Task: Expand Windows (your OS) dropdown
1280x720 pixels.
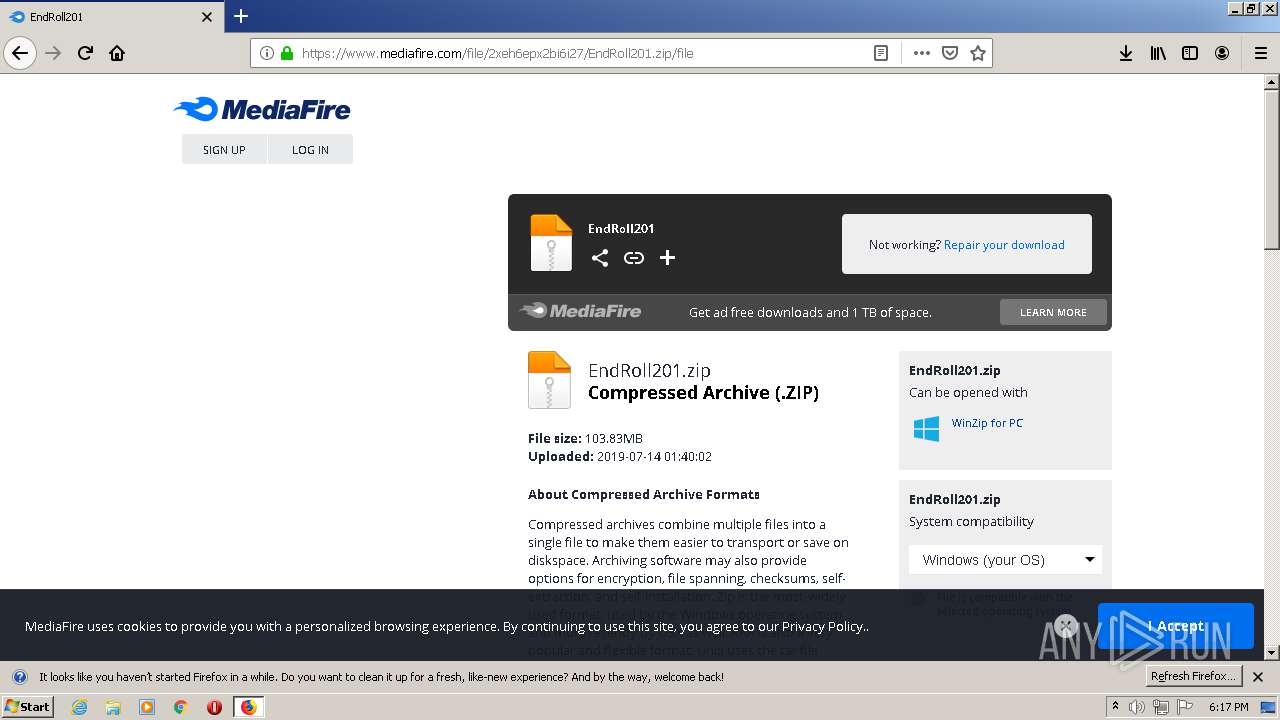Action: (x=1005, y=559)
